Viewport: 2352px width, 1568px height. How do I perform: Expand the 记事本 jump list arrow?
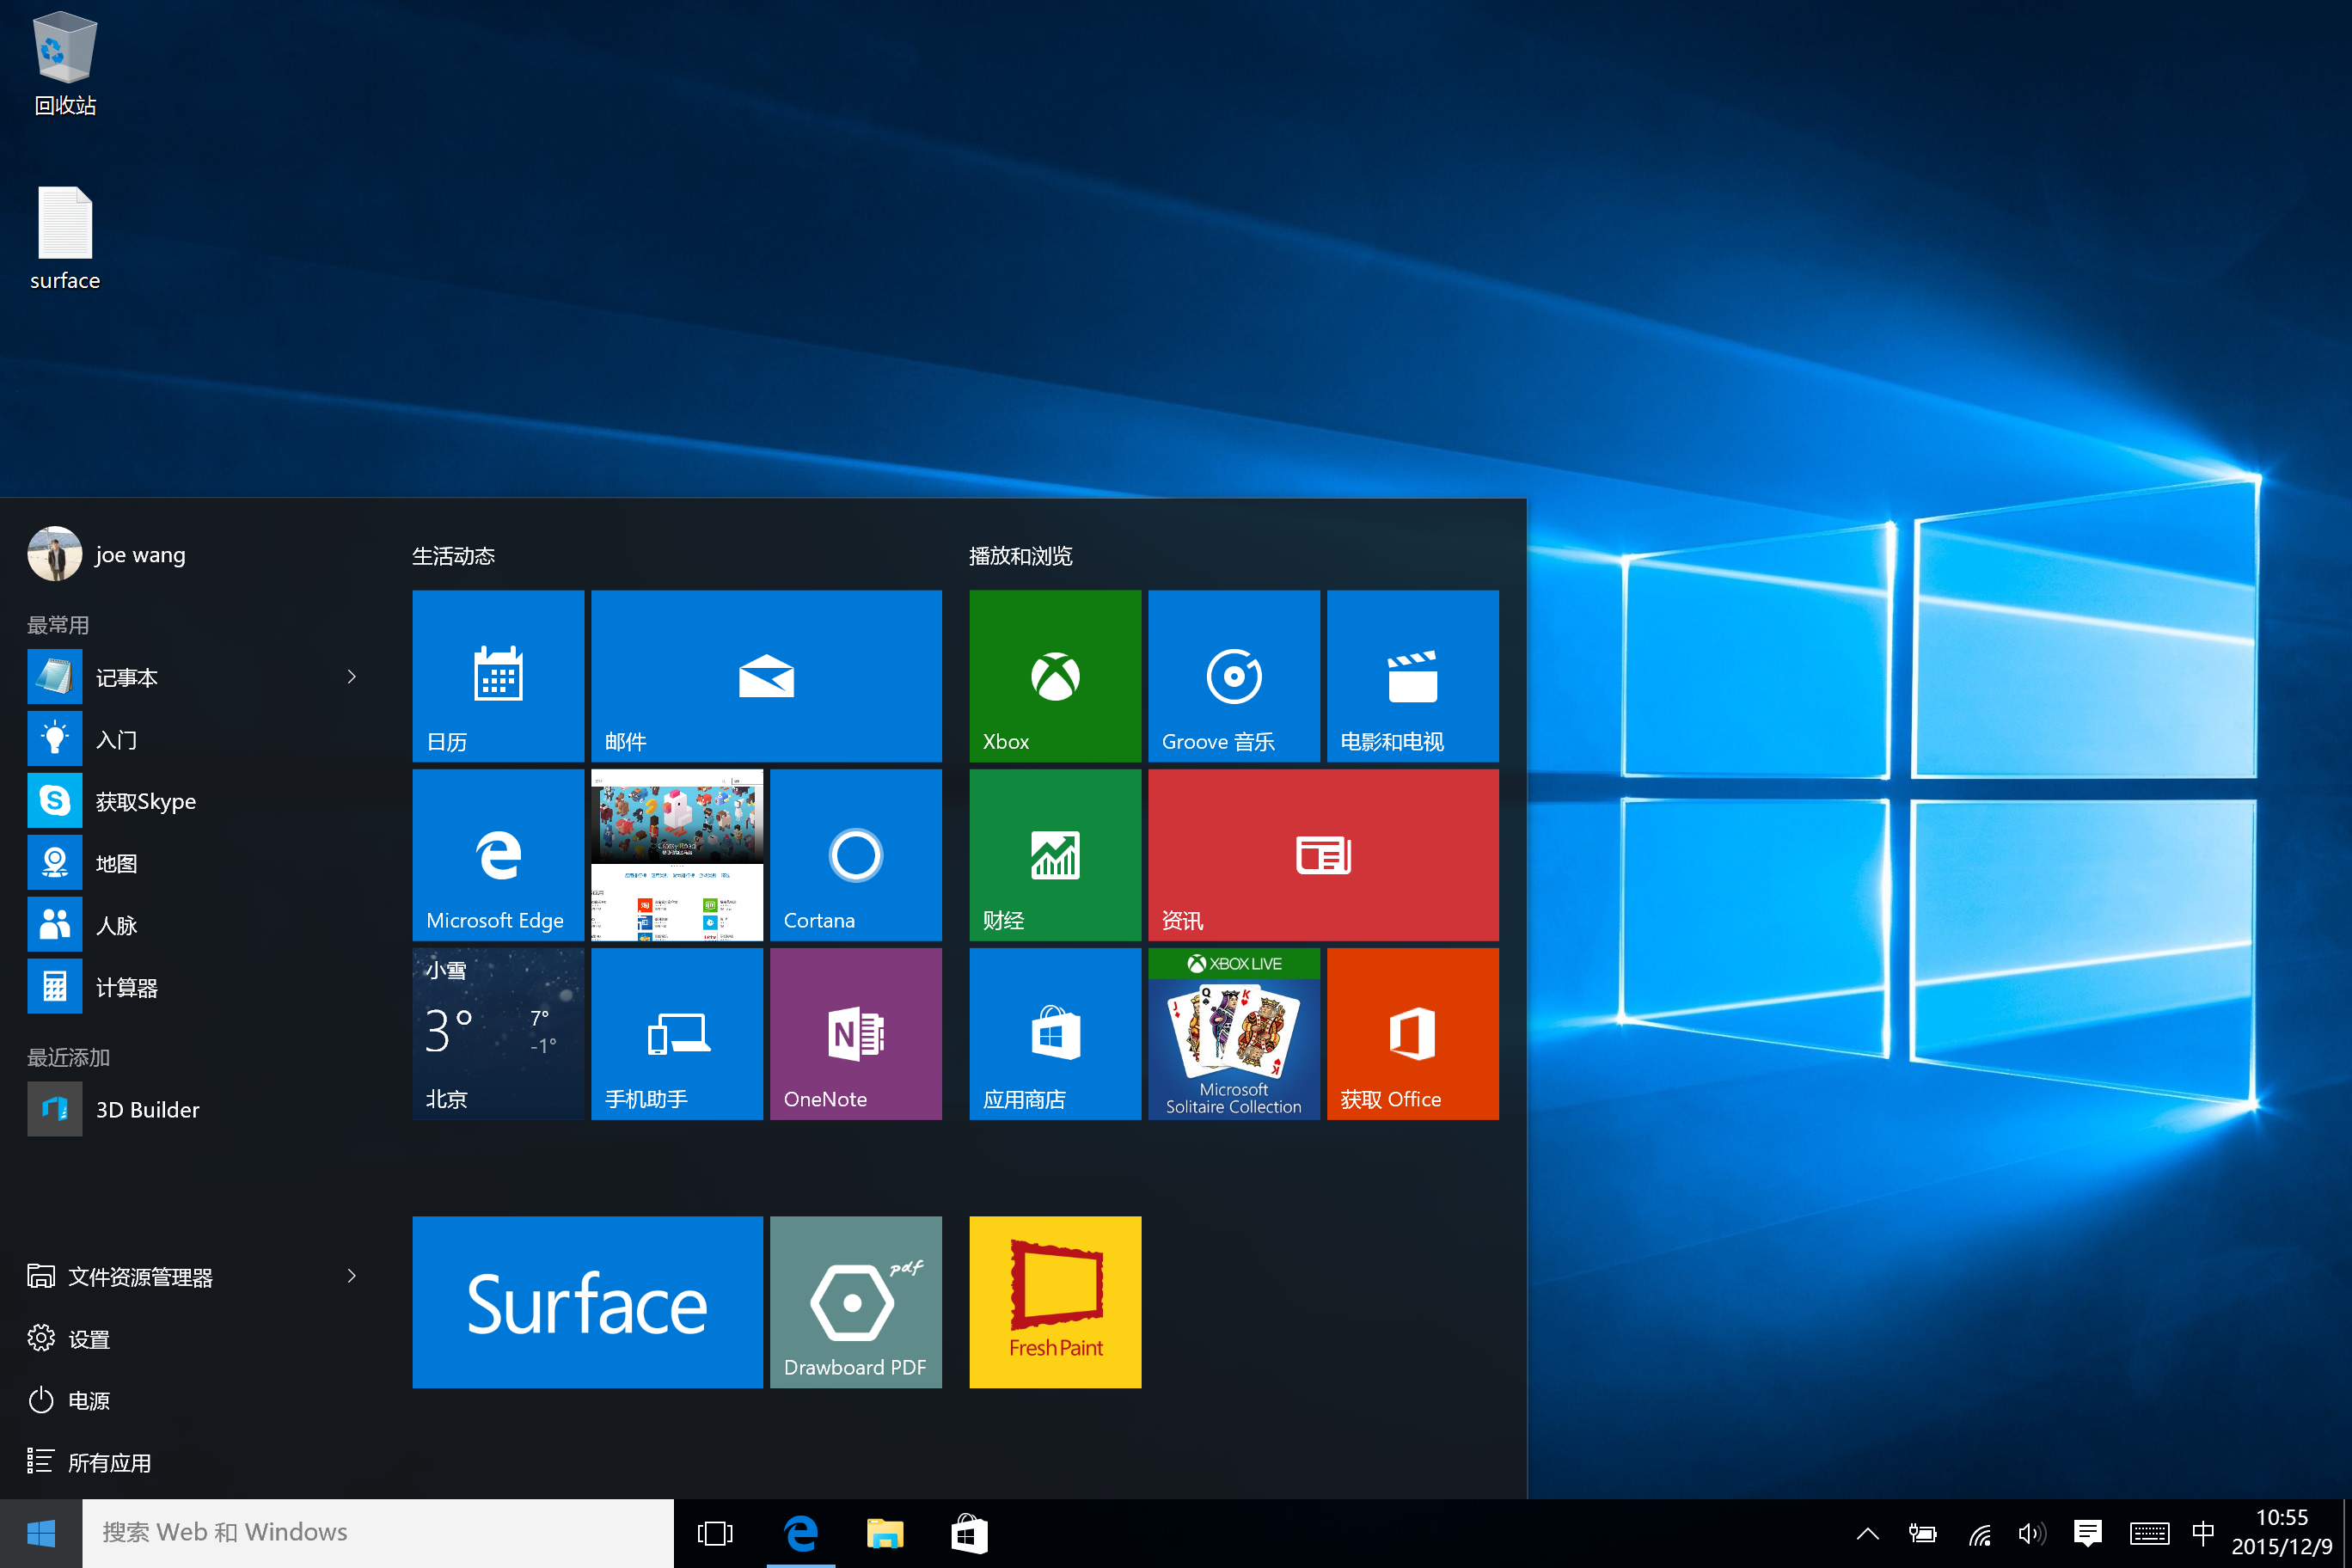point(351,676)
